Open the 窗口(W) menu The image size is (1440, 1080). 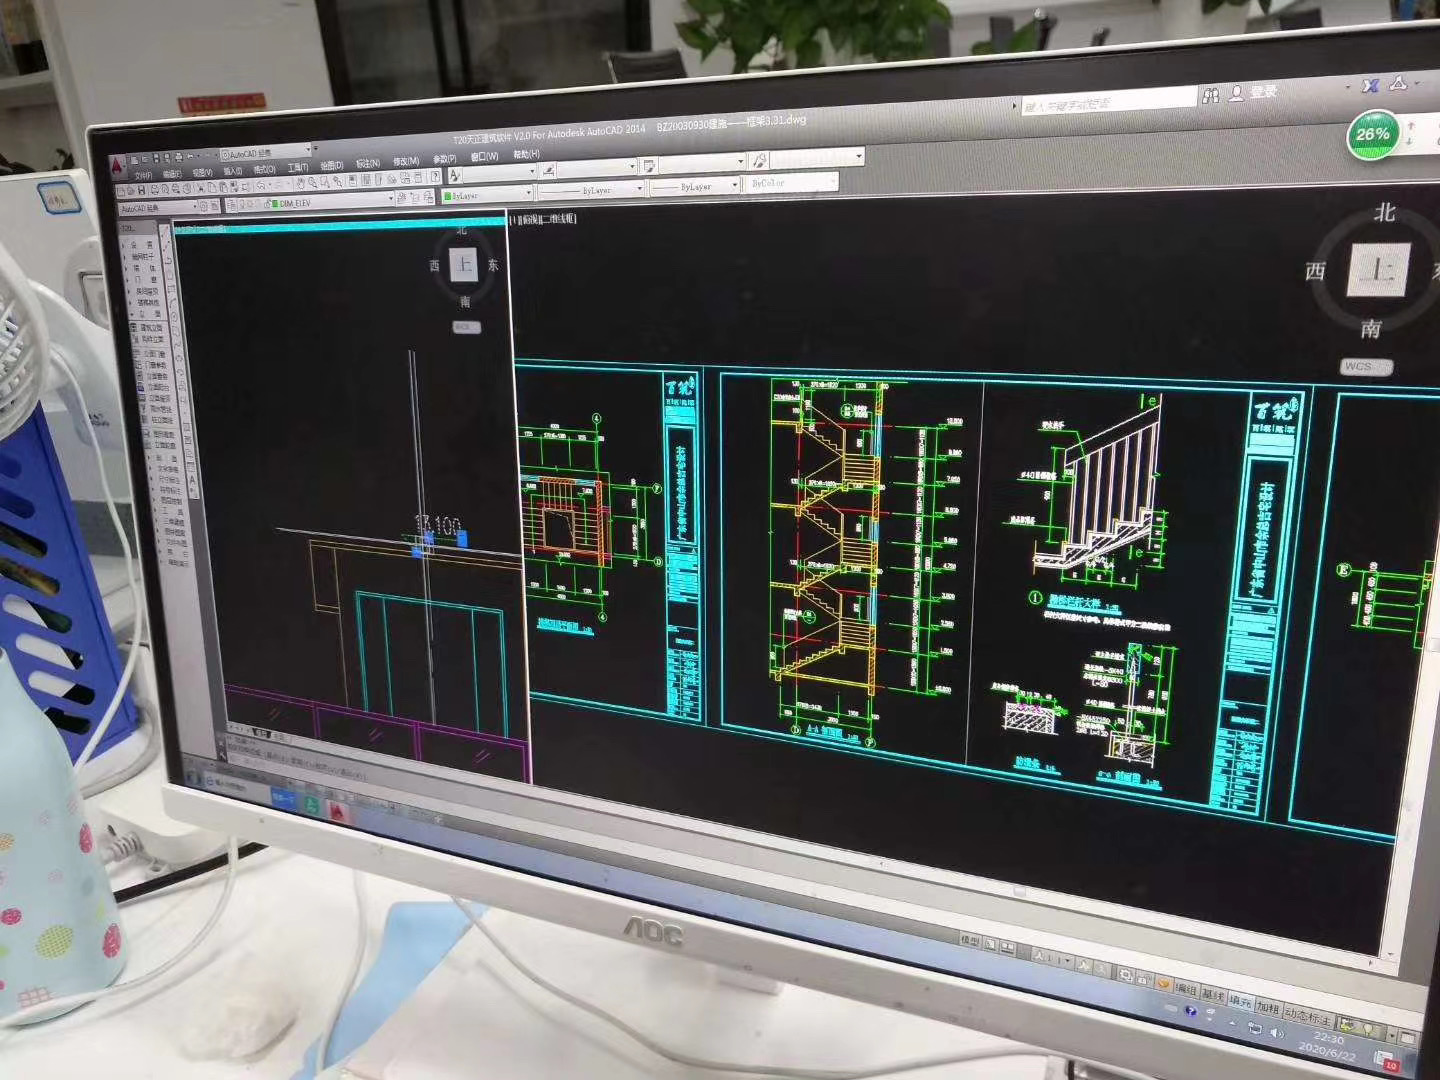coord(484,156)
